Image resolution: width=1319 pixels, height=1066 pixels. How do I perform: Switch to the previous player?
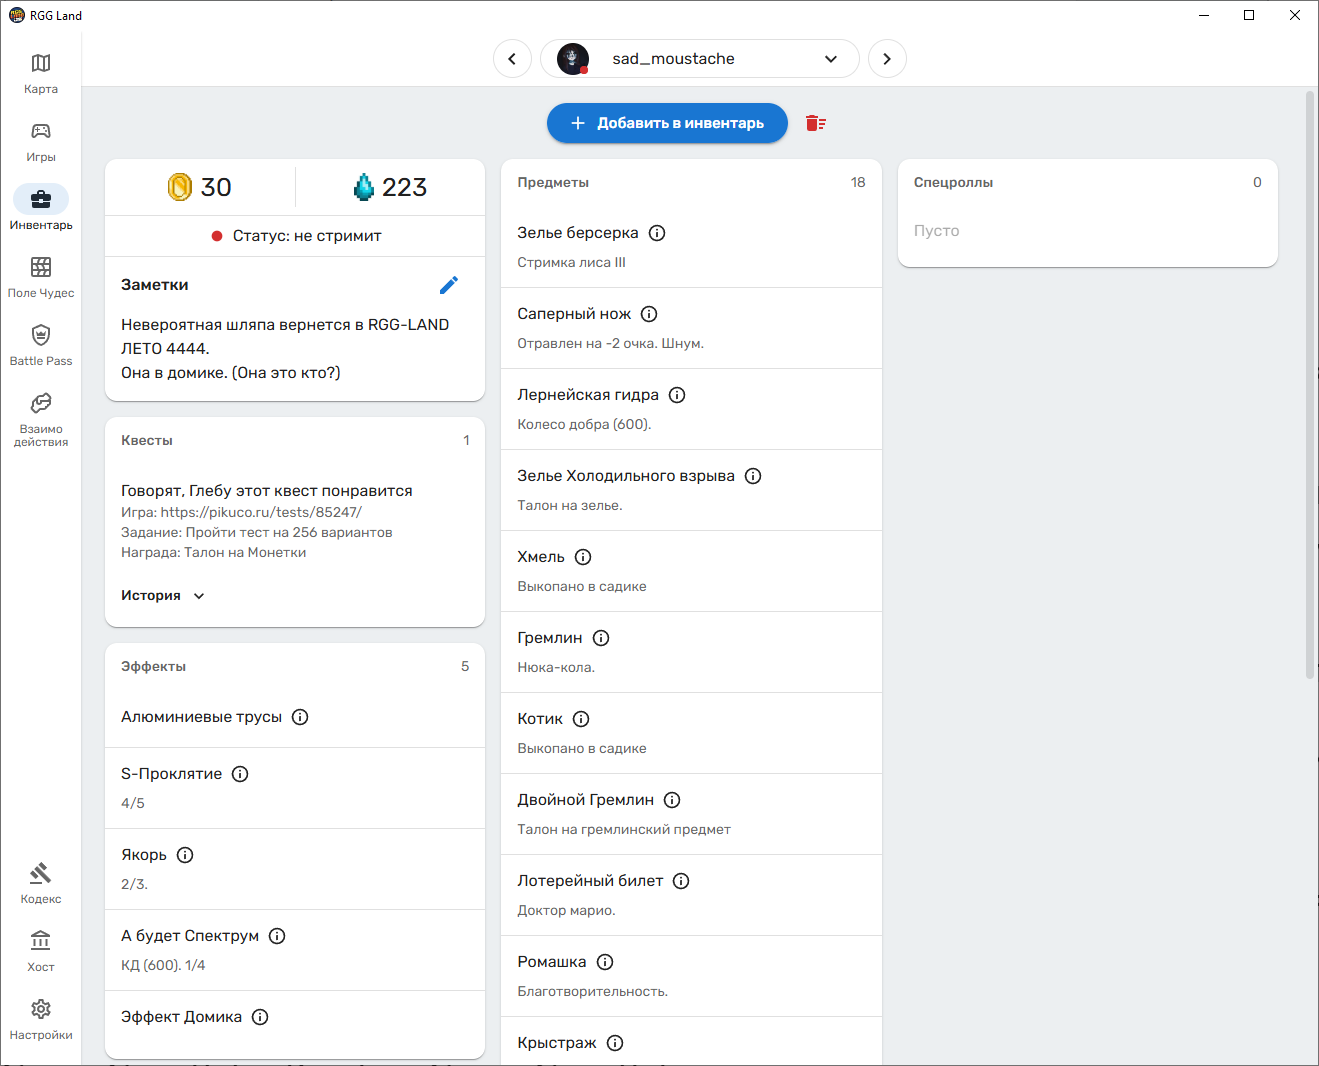point(512,59)
